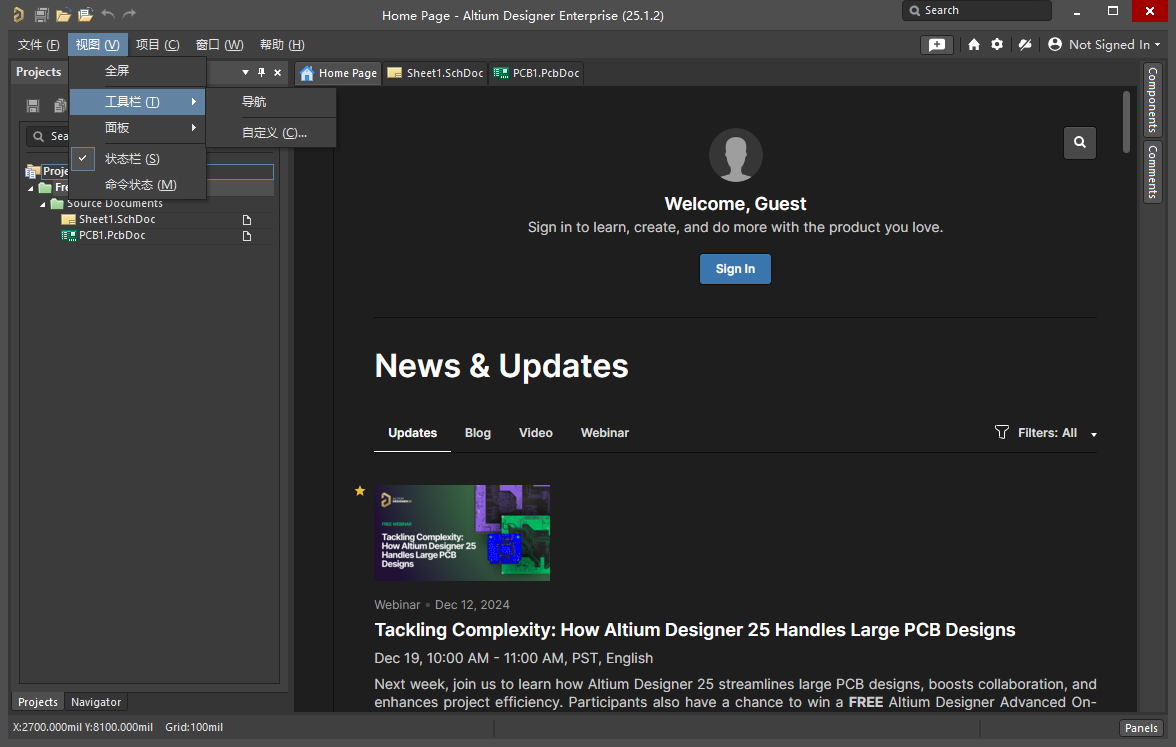Switch to the Sheet1.SchDoc document tab
Viewport: 1176px width, 747px height.
[x=435, y=74]
